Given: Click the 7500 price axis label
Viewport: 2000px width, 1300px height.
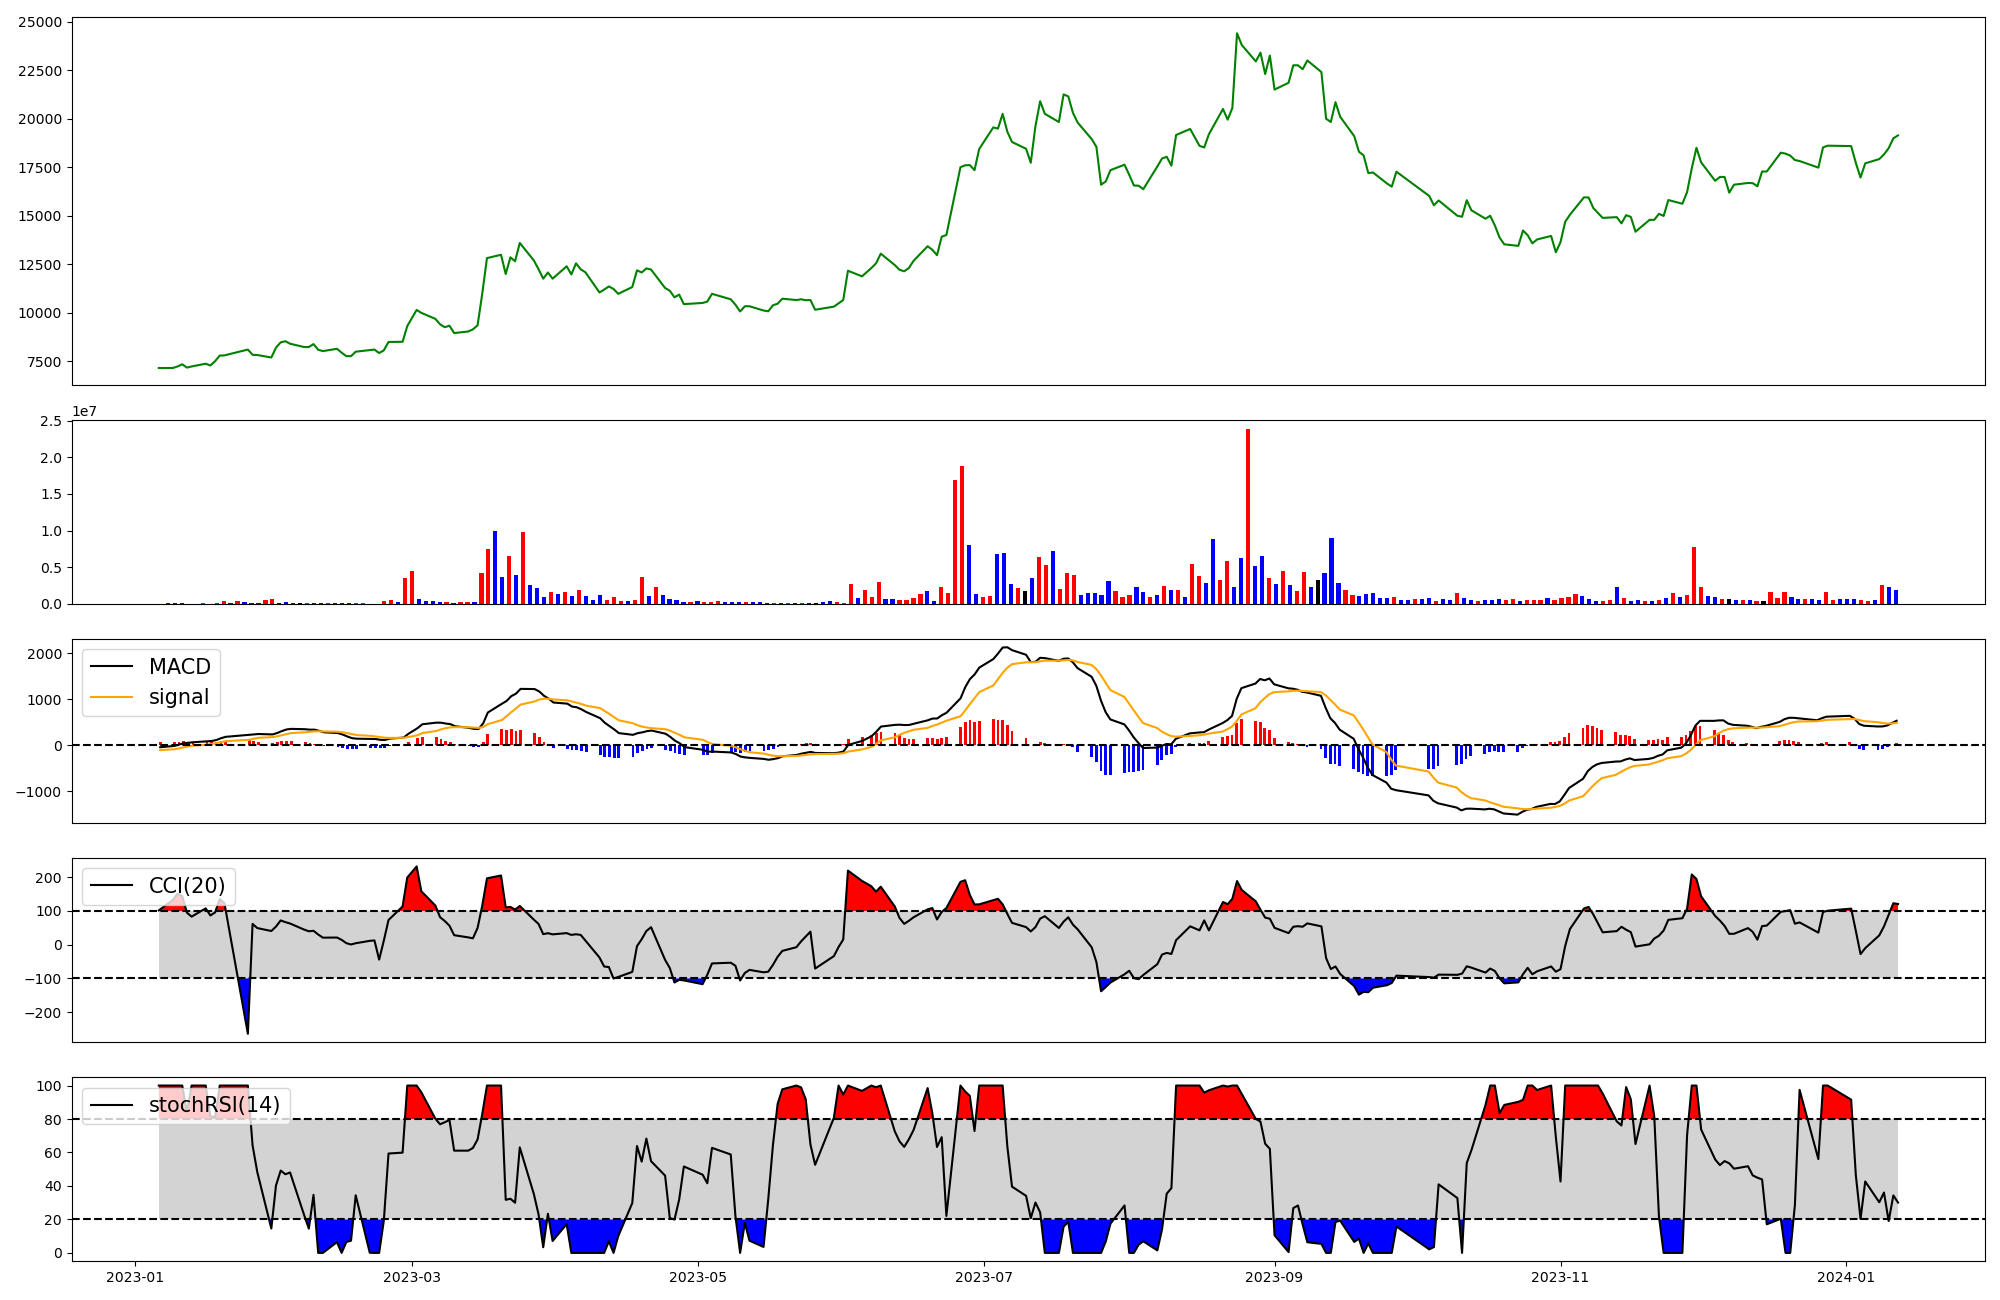Looking at the screenshot, I should pyautogui.click(x=44, y=362).
